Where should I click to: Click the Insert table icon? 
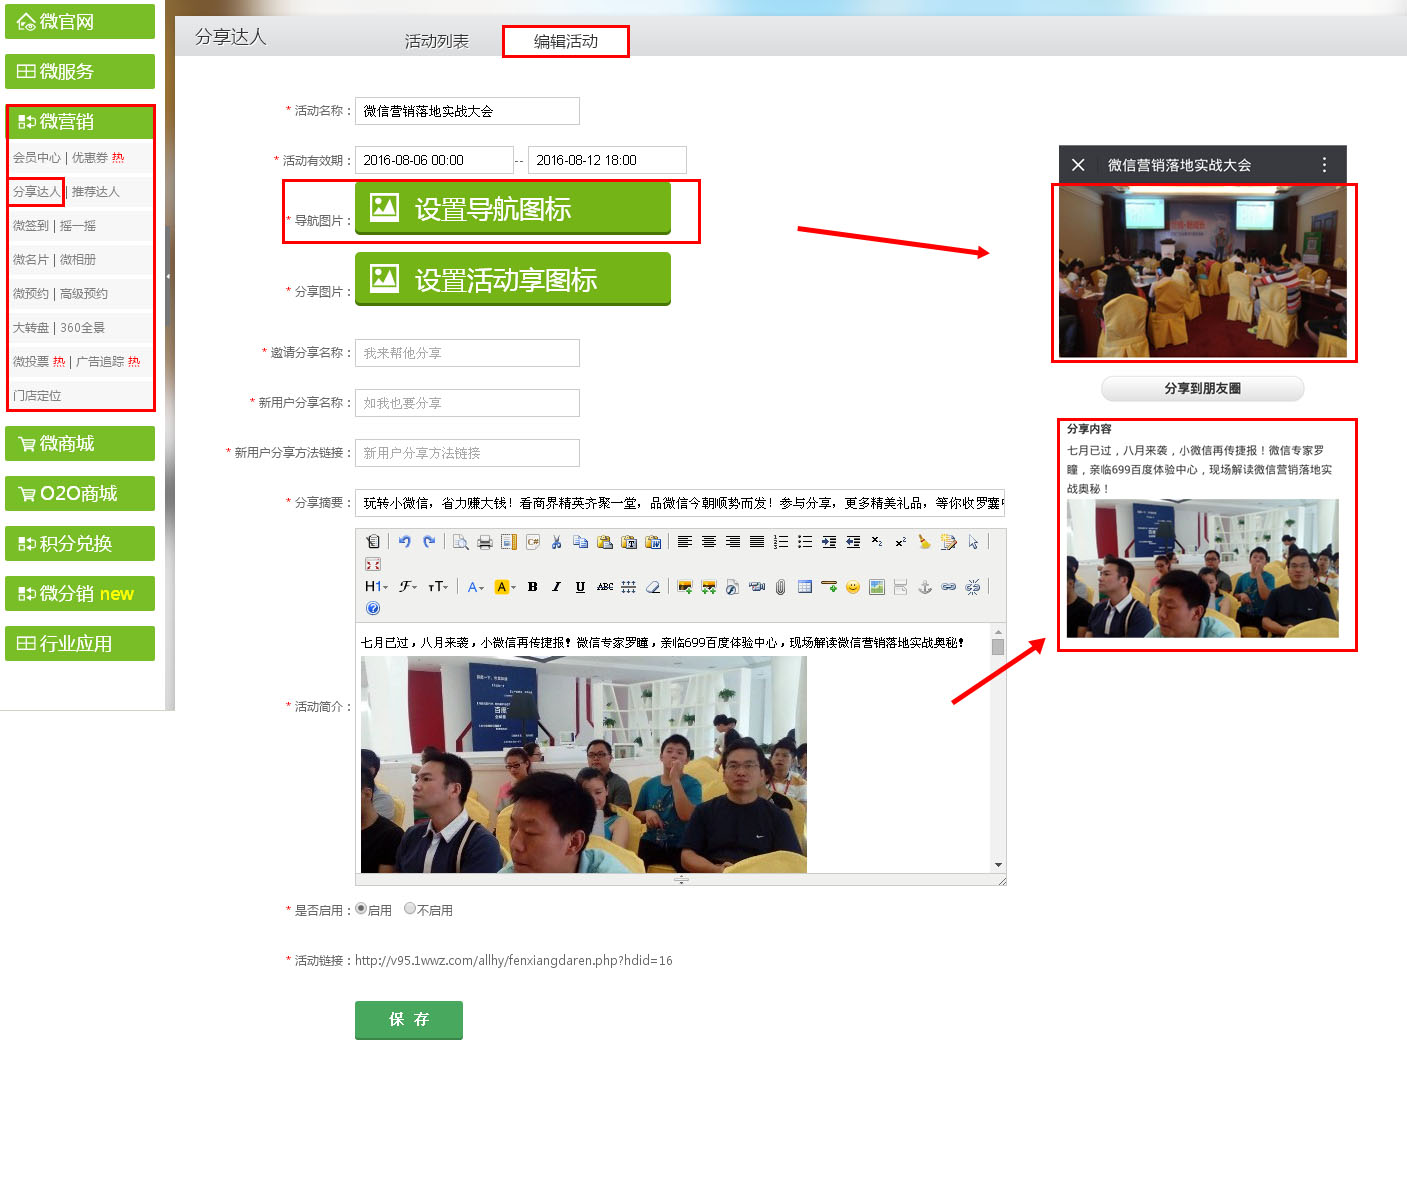805,587
